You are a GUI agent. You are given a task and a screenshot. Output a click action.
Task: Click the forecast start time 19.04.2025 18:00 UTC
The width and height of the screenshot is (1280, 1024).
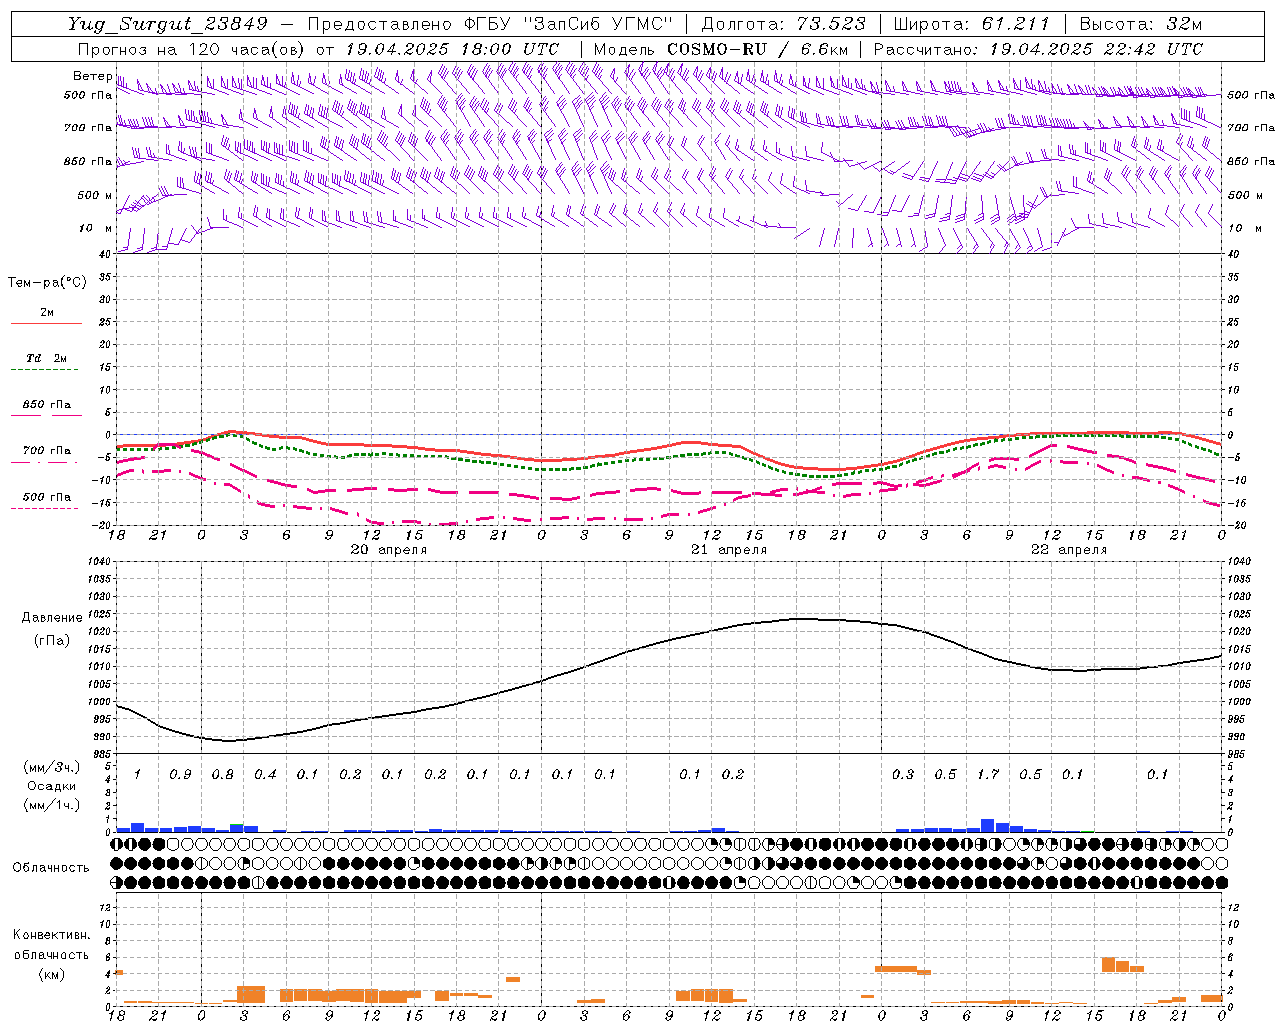pos(451,49)
